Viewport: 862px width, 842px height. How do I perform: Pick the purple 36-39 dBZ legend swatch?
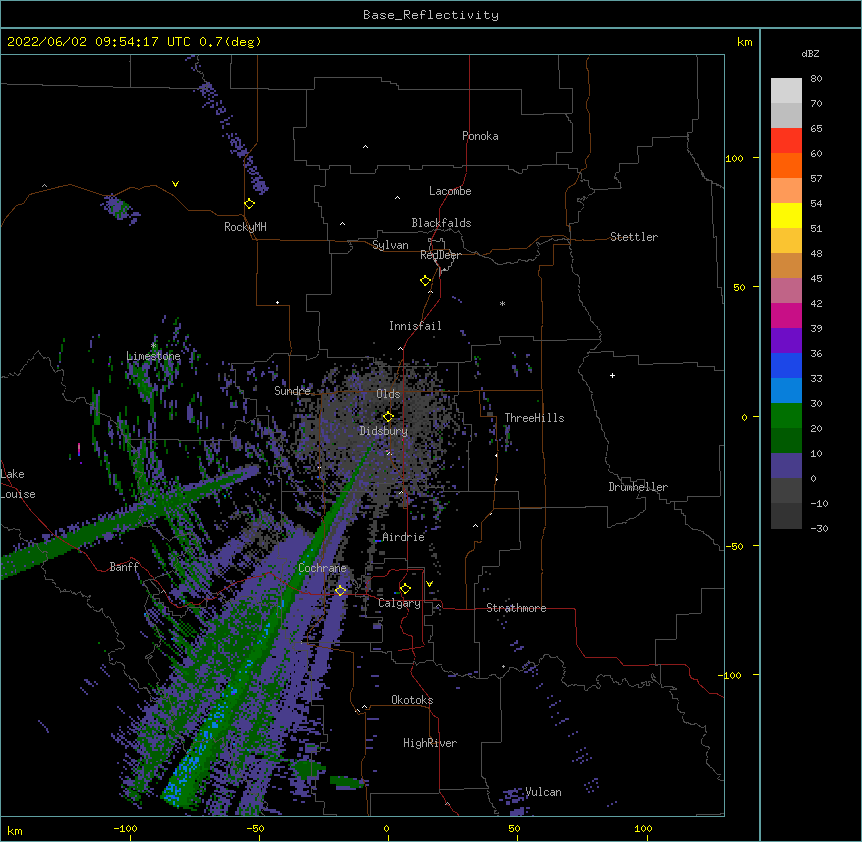point(786,341)
